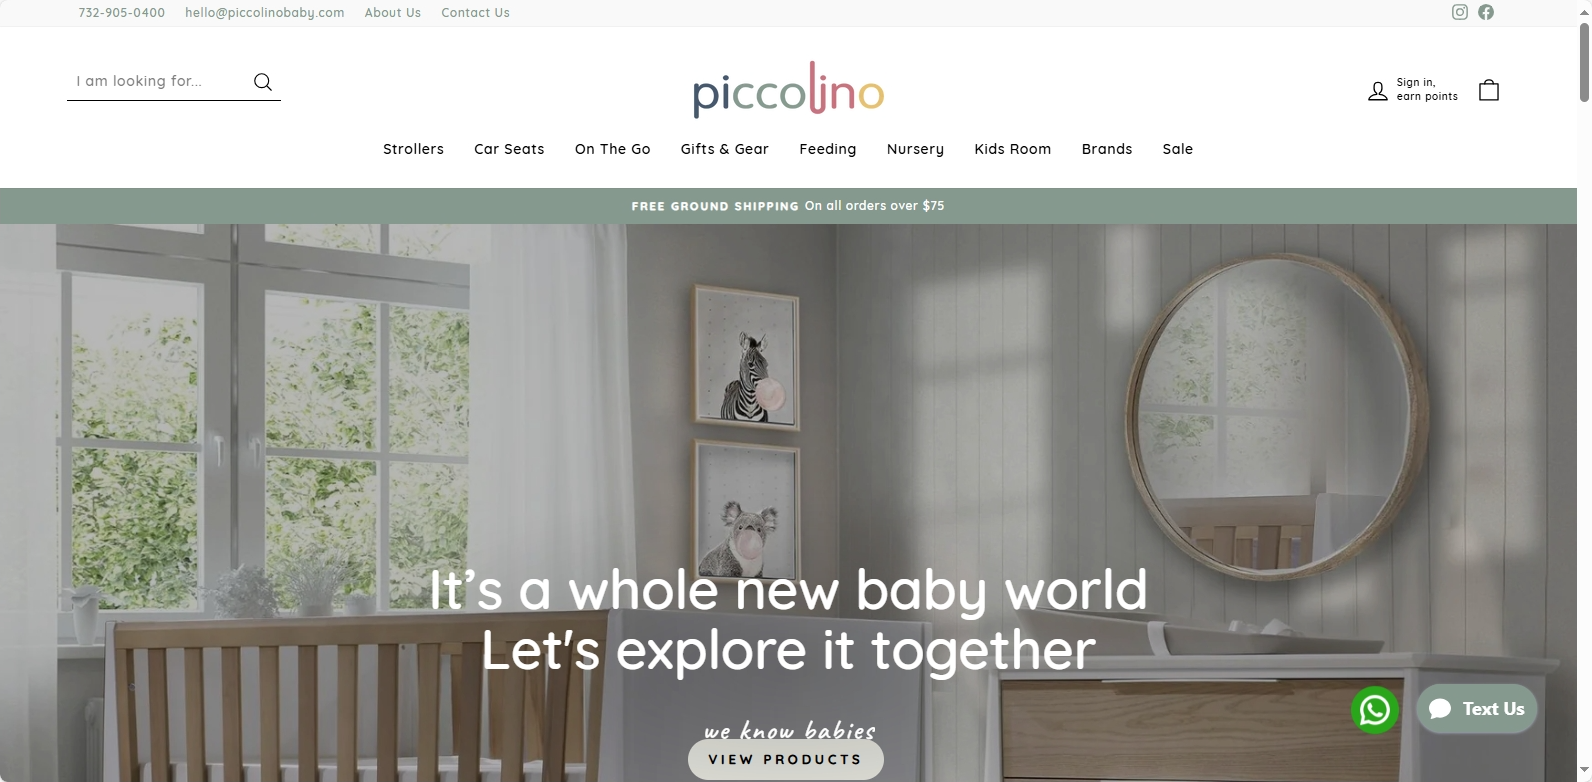Go to the Sale page
This screenshot has width=1592, height=782.
click(x=1177, y=149)
